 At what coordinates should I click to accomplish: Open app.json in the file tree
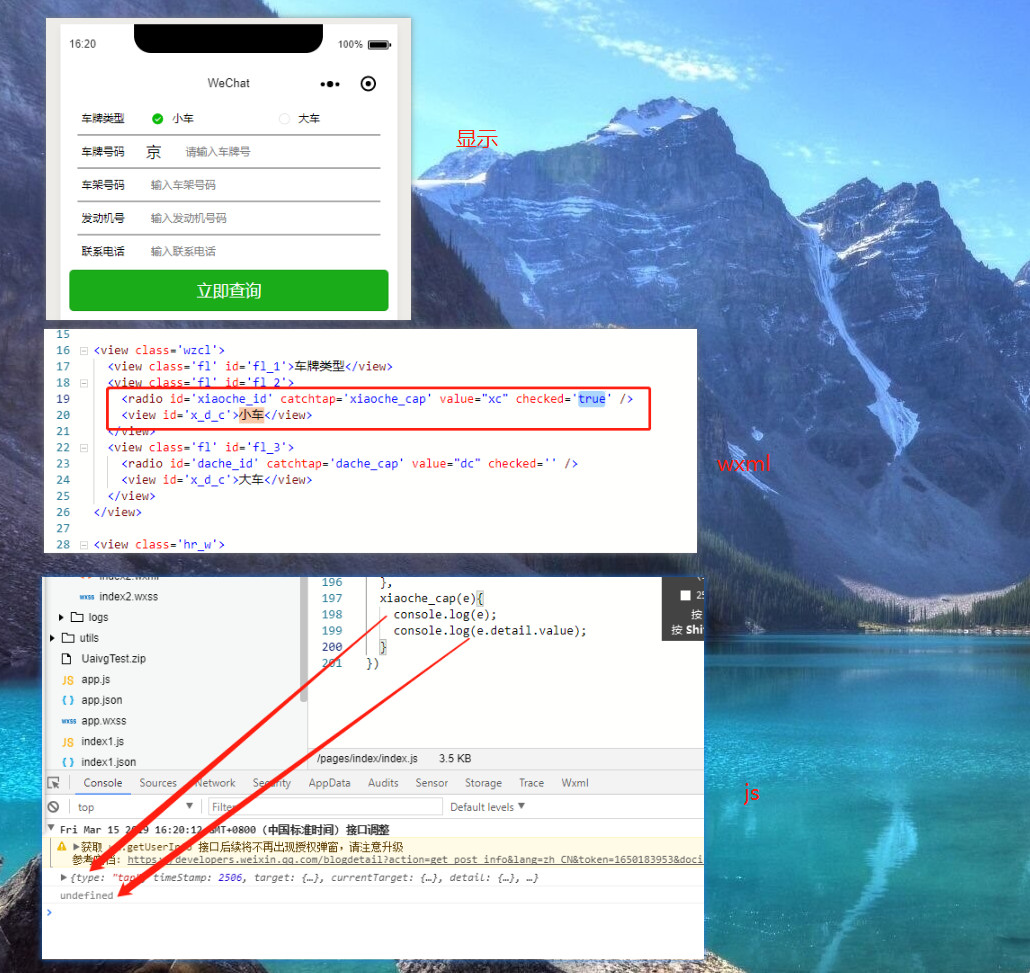click(x=102, y=700)
